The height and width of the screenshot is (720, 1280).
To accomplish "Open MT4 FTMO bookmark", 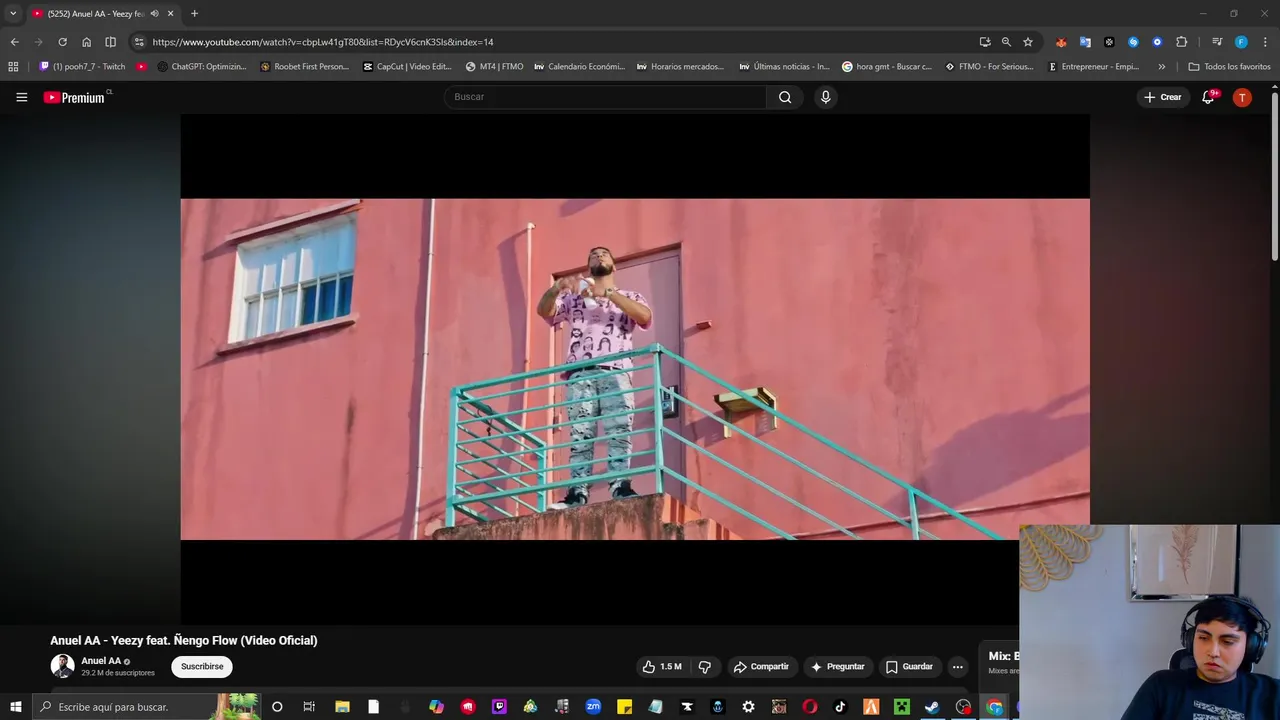I will (x=494, y=67).
